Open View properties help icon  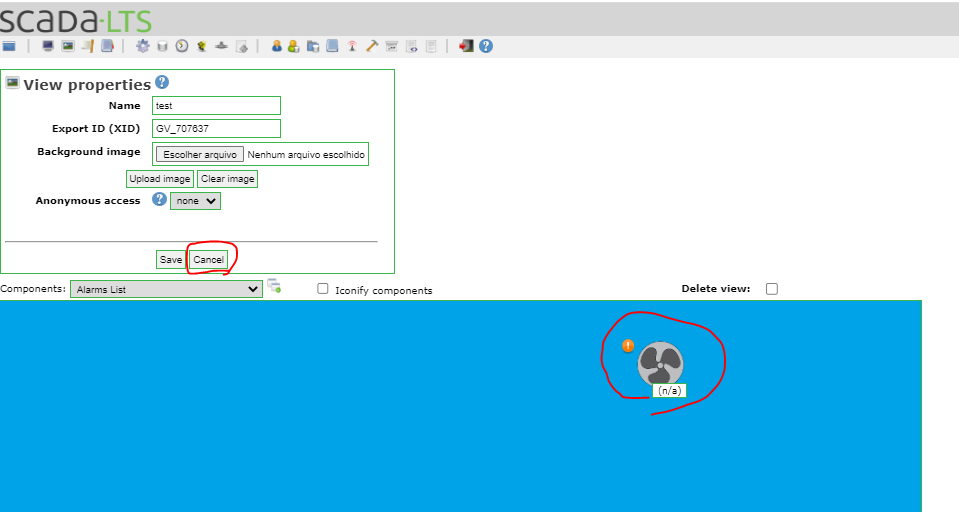tap(162, 82)
